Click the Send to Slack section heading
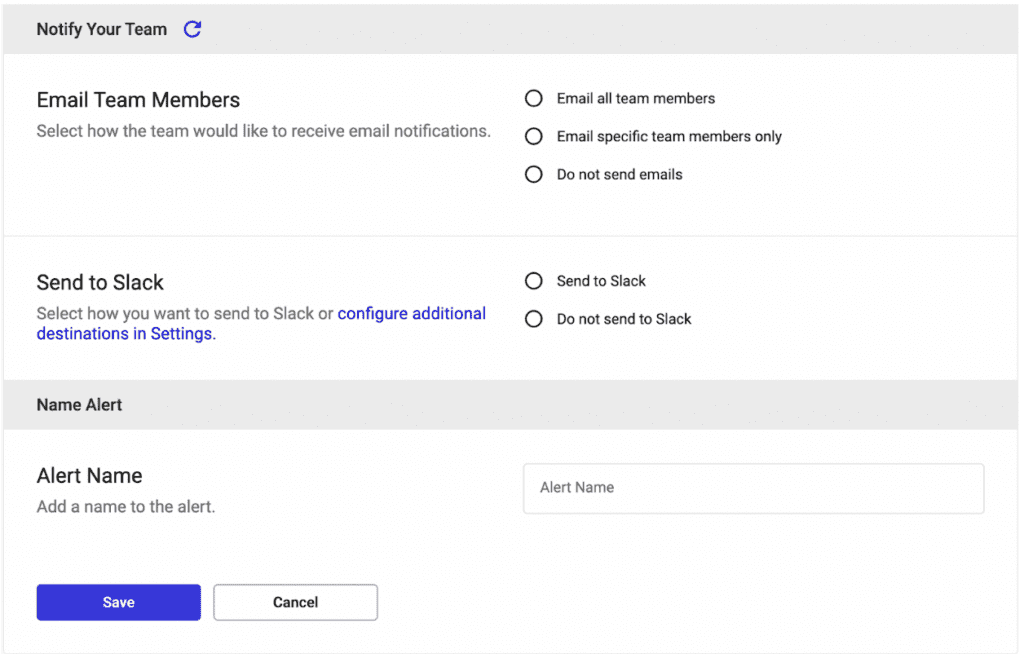1024x654 pixels. click(100, 282)
